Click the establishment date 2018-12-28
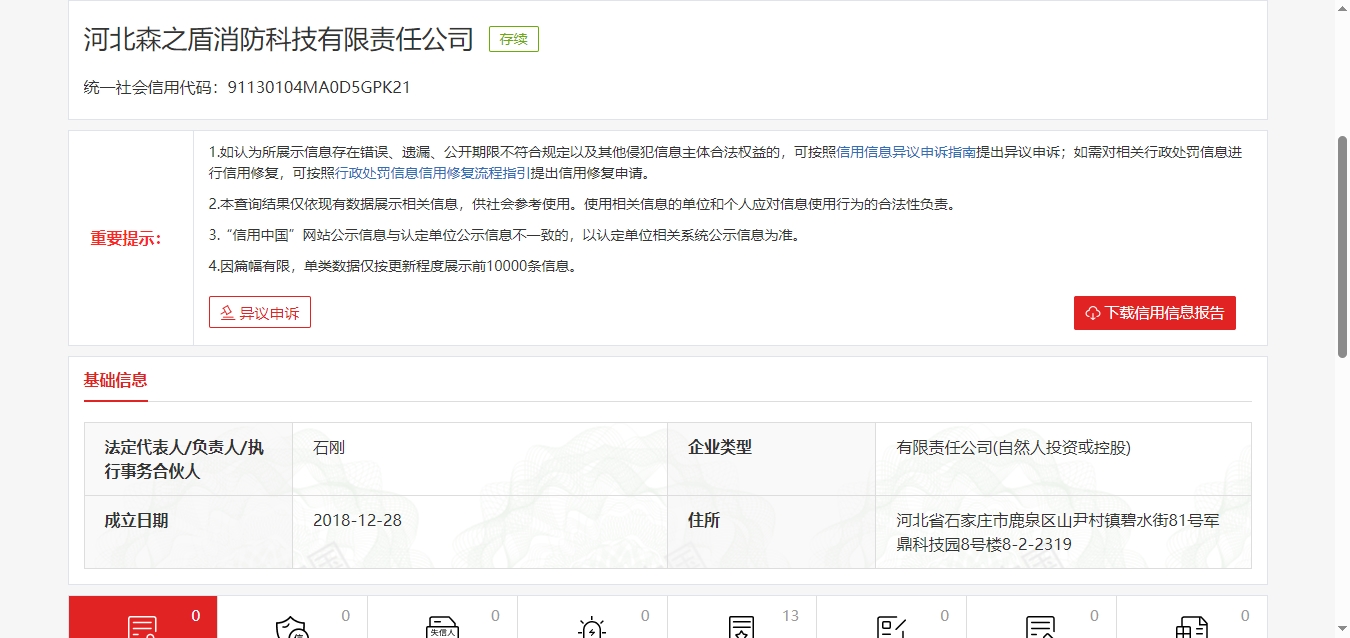Viewport: 1350px width, 638px height. point(357,520)
